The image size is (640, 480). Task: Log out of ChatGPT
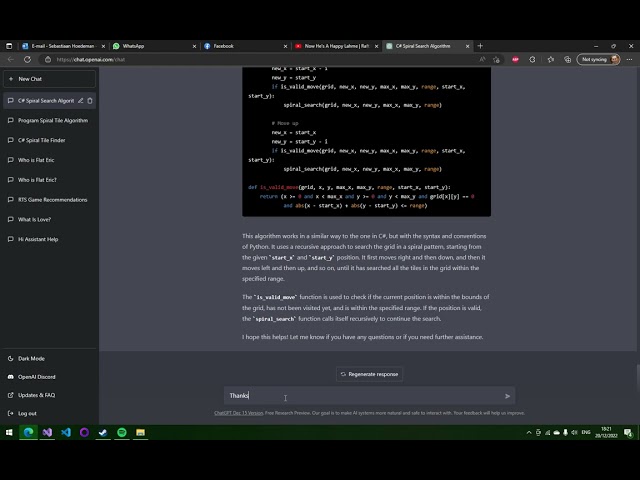(x=49, y=413)
